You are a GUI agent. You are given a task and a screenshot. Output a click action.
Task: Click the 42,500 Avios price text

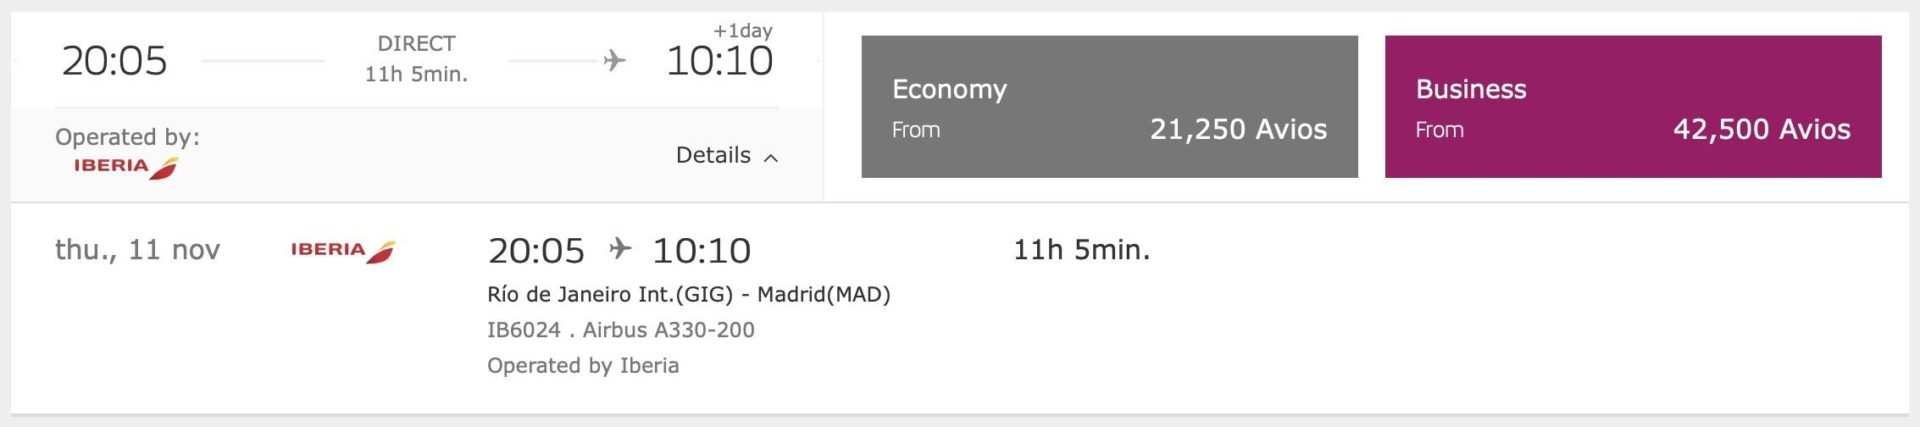coord(1762,129)
